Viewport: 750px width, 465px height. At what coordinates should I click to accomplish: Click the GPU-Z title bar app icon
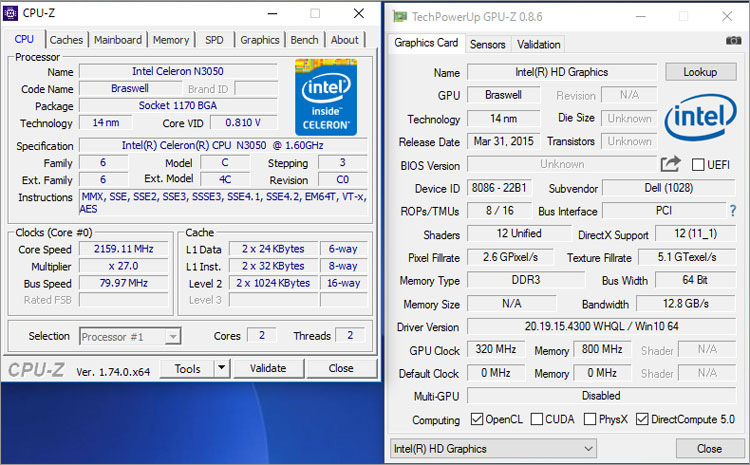[x=400, y=17]
